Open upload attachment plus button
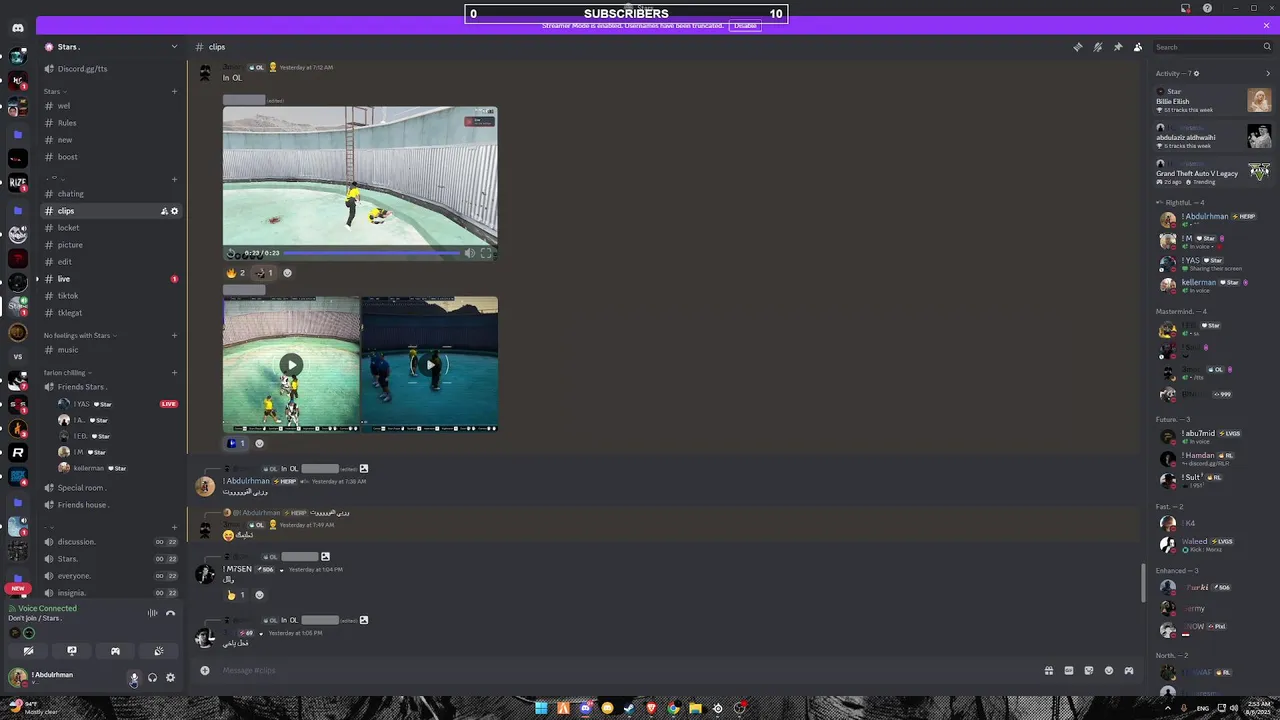The height and width of the screenshot is (720, 1280). 205,670
